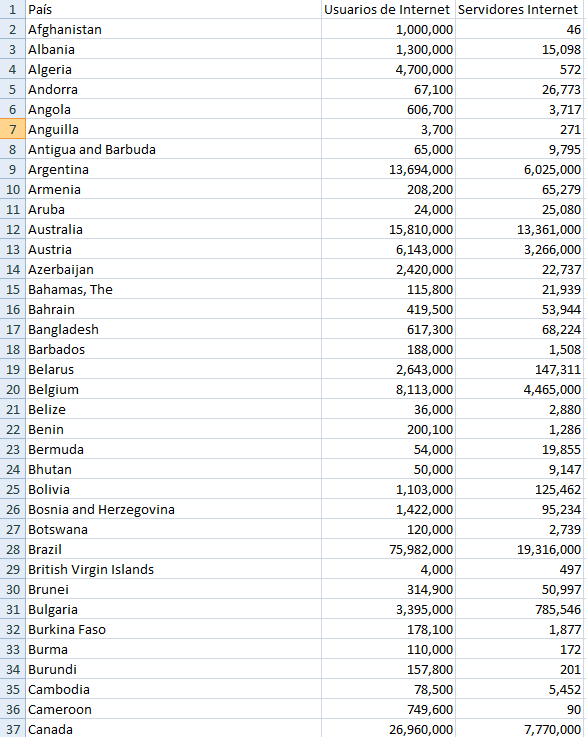This screenshot has height=737, width=586.
Task: Select the Angola cell
Action: coord(173,109)
